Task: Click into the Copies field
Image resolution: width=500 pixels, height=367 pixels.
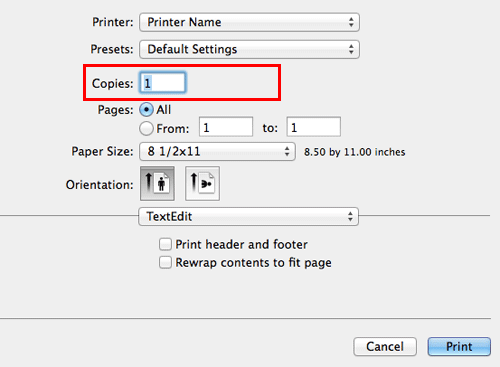Action: click(163, 83)
